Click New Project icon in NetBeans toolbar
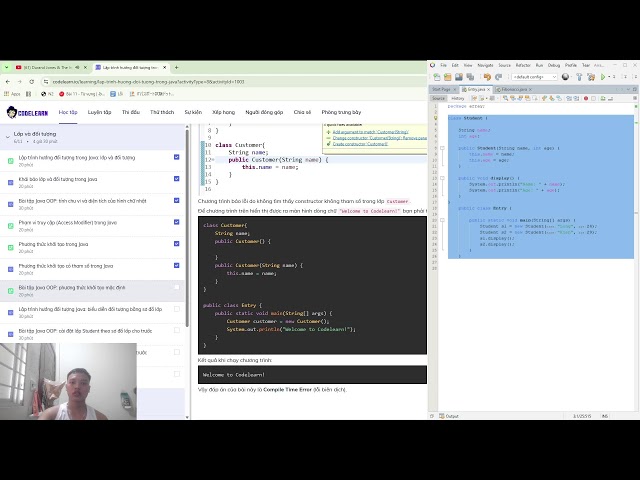640x480 pixels. point(448,77)
